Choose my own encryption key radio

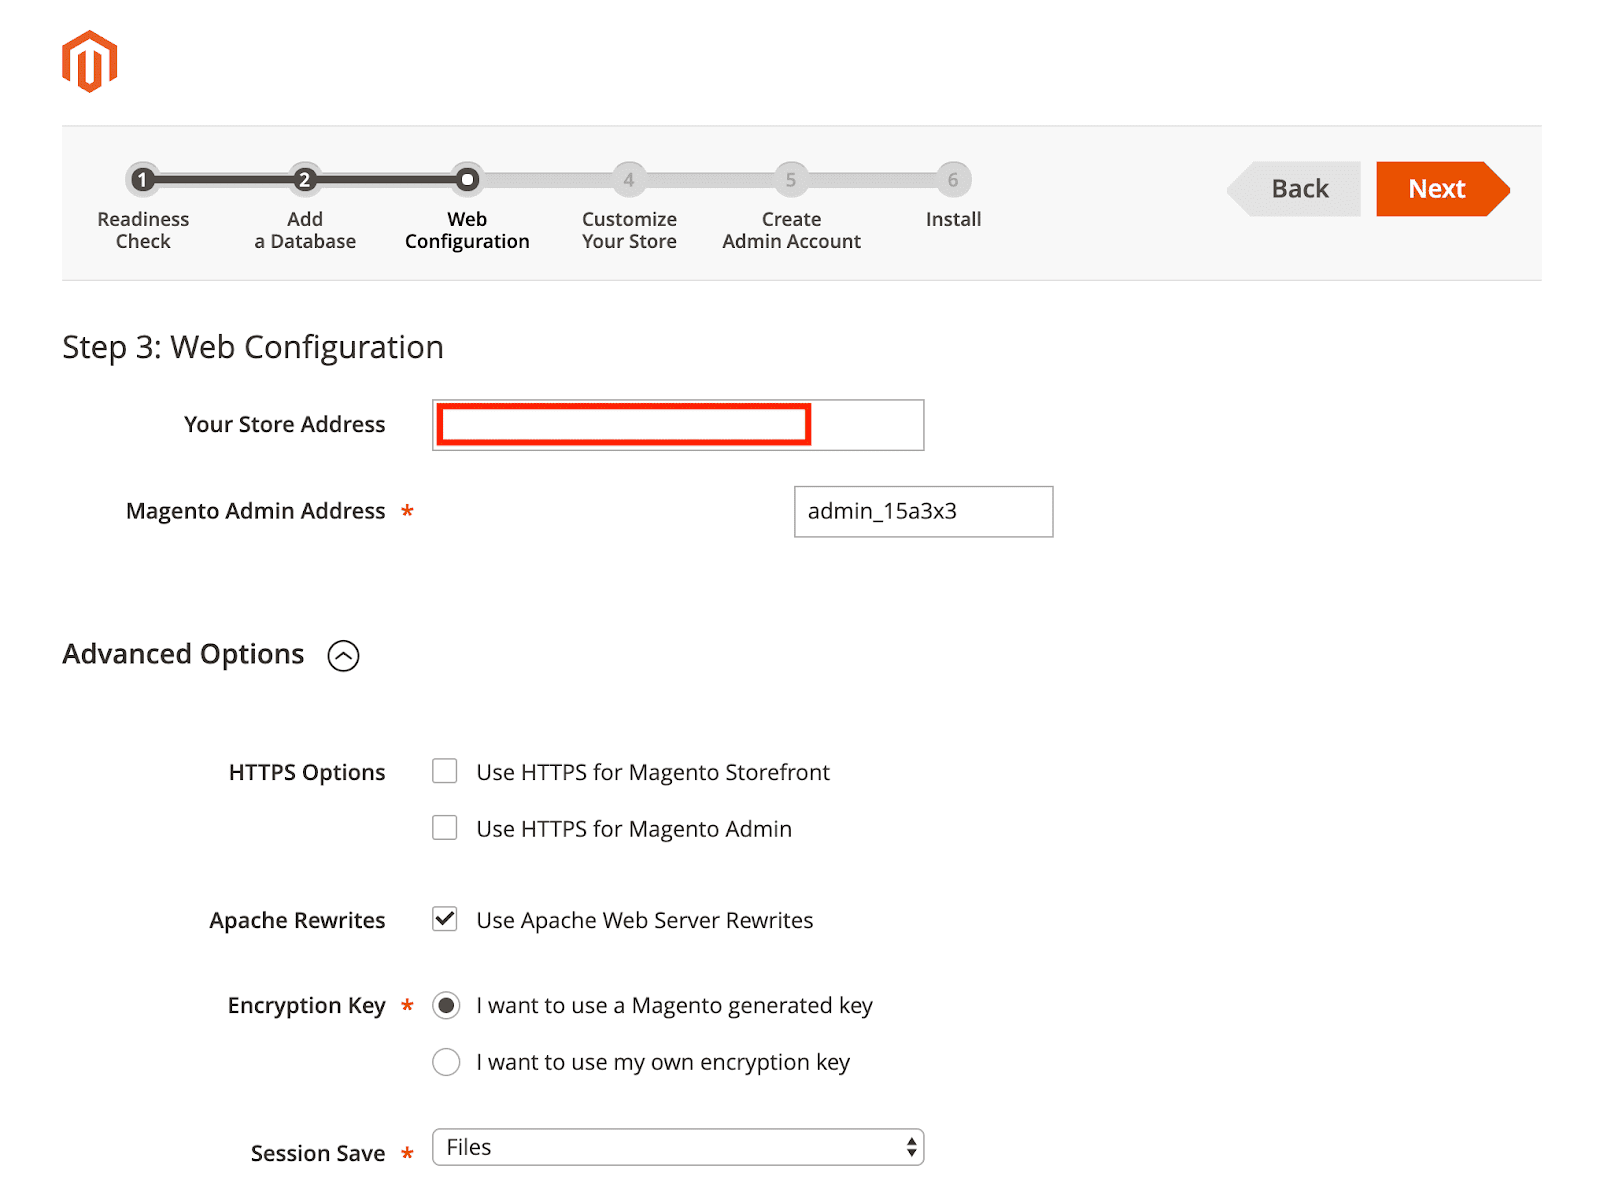pyautogui.click(x=446, y=1062)
